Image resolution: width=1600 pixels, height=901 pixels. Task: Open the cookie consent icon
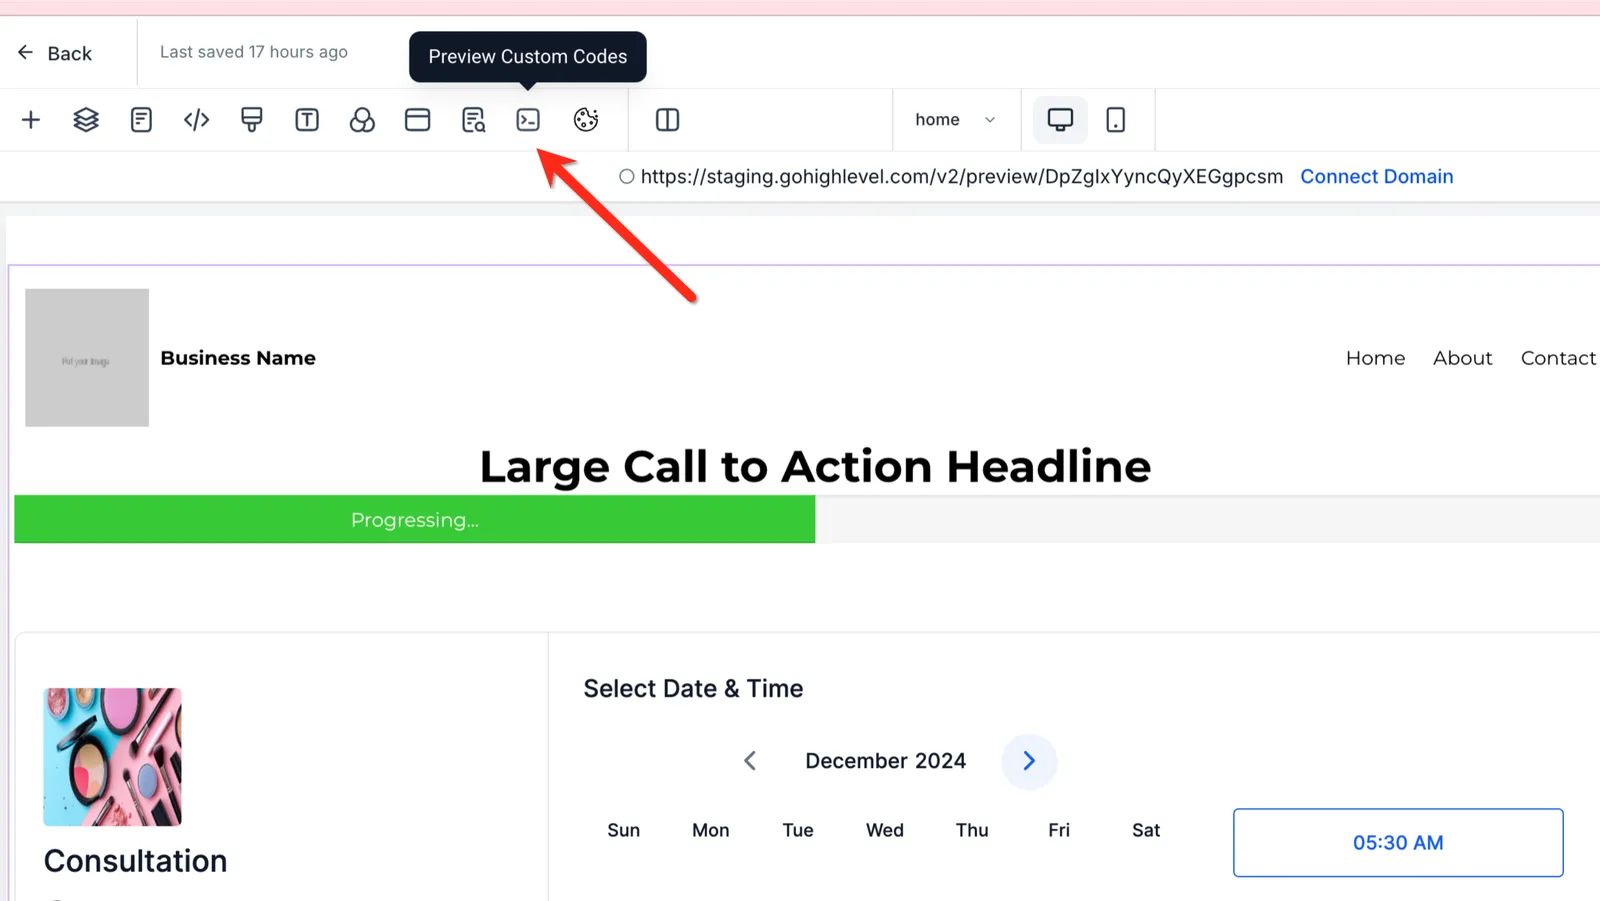(x=586, y=120)
